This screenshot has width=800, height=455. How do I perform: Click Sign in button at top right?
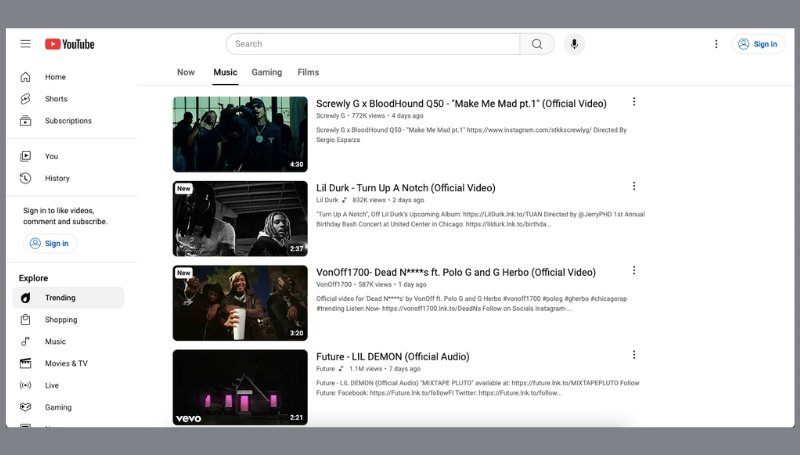point(758,44)
